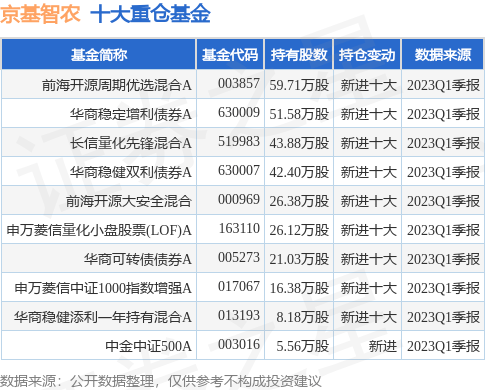This screenshot has height=390, width=485.
Task: Click the 51.58万股 holdings cell
Action: coord(299,114)
